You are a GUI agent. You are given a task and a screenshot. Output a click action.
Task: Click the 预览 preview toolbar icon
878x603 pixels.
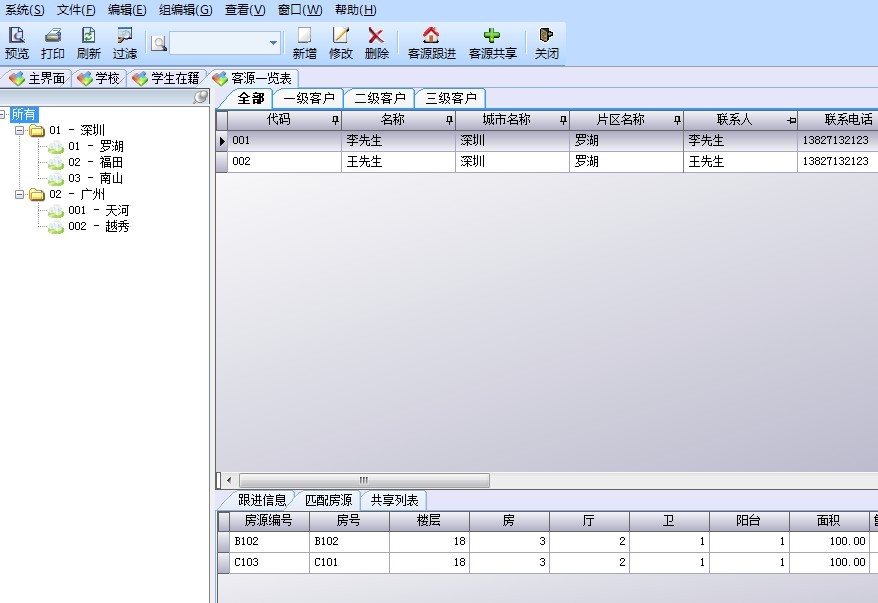[17, 36]
